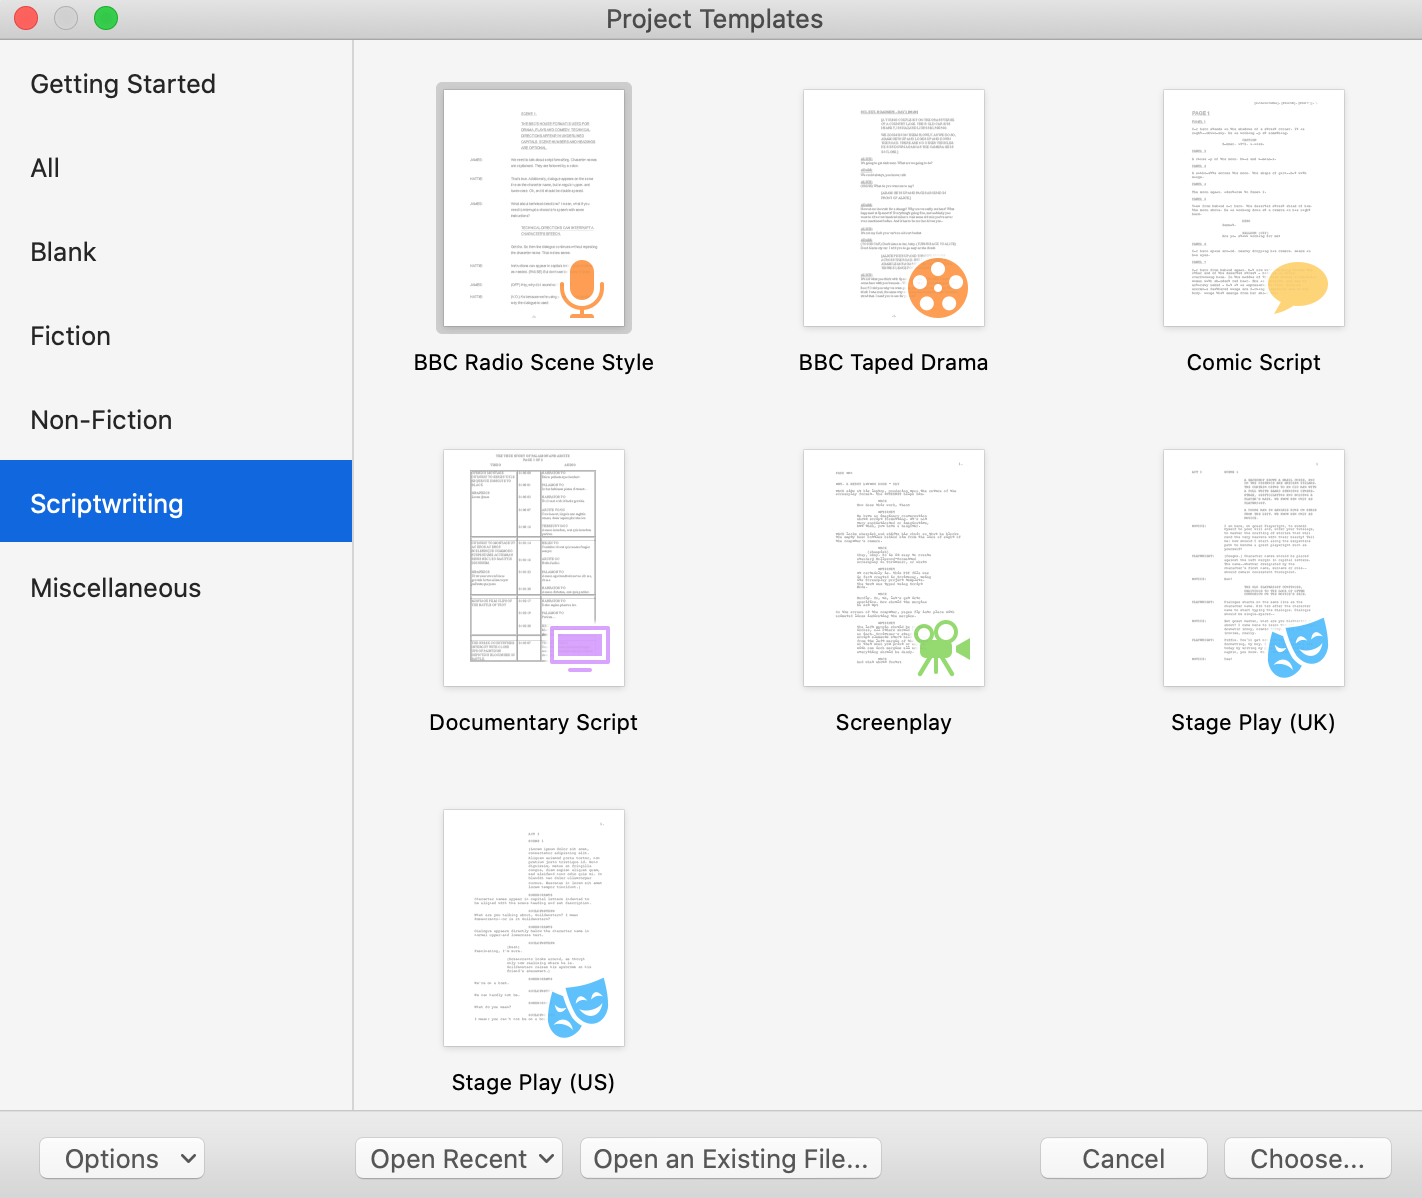
Task: Select the Stage Play (US) page thumbnail
Action: coord(534,928)
